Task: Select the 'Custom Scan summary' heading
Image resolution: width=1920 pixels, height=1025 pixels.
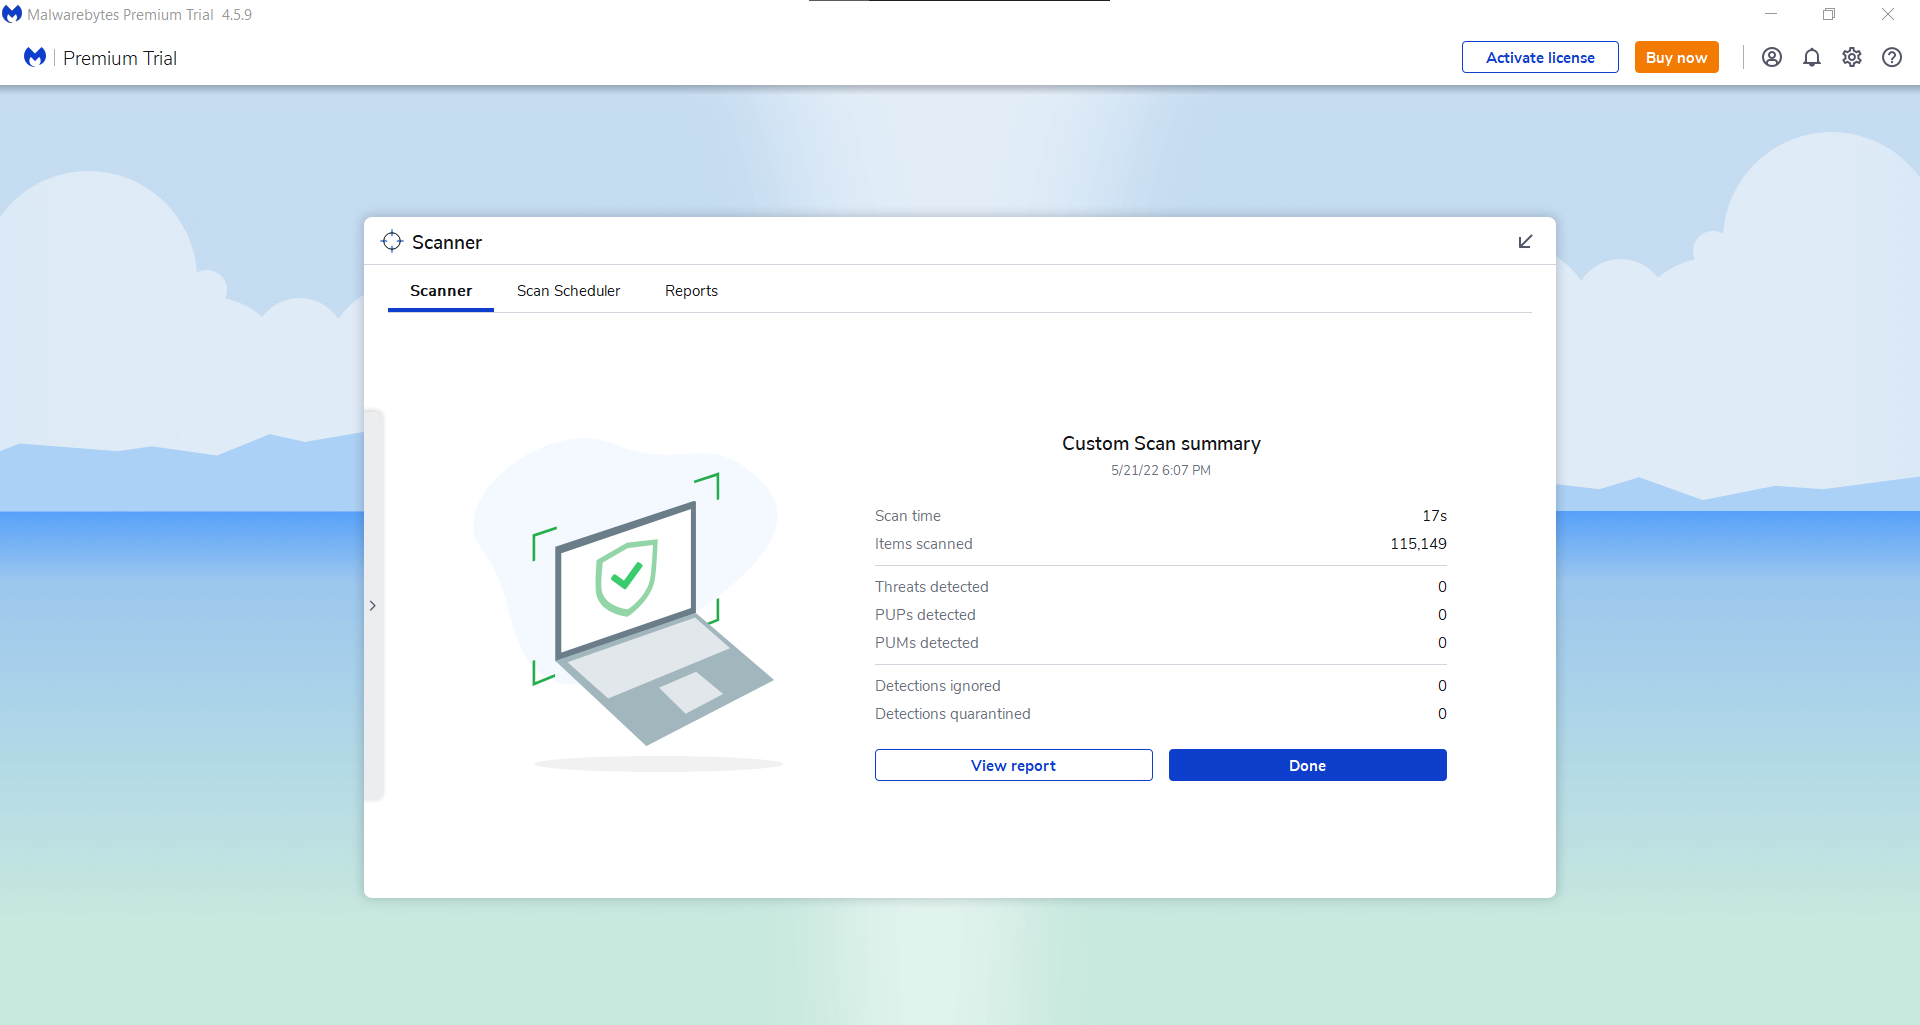Action: pos(1161,443)
